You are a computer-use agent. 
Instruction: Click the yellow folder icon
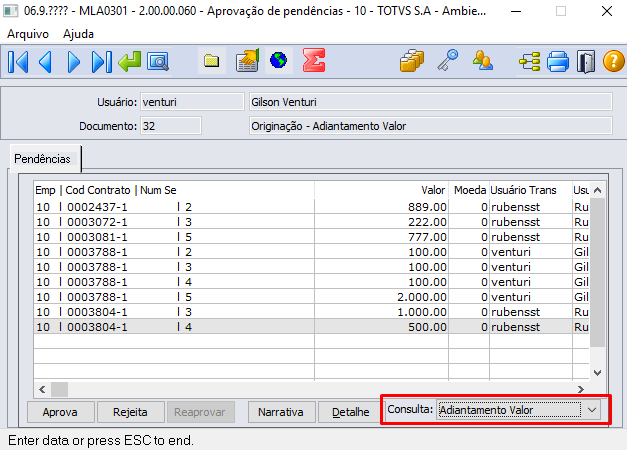tap(212, 61)
